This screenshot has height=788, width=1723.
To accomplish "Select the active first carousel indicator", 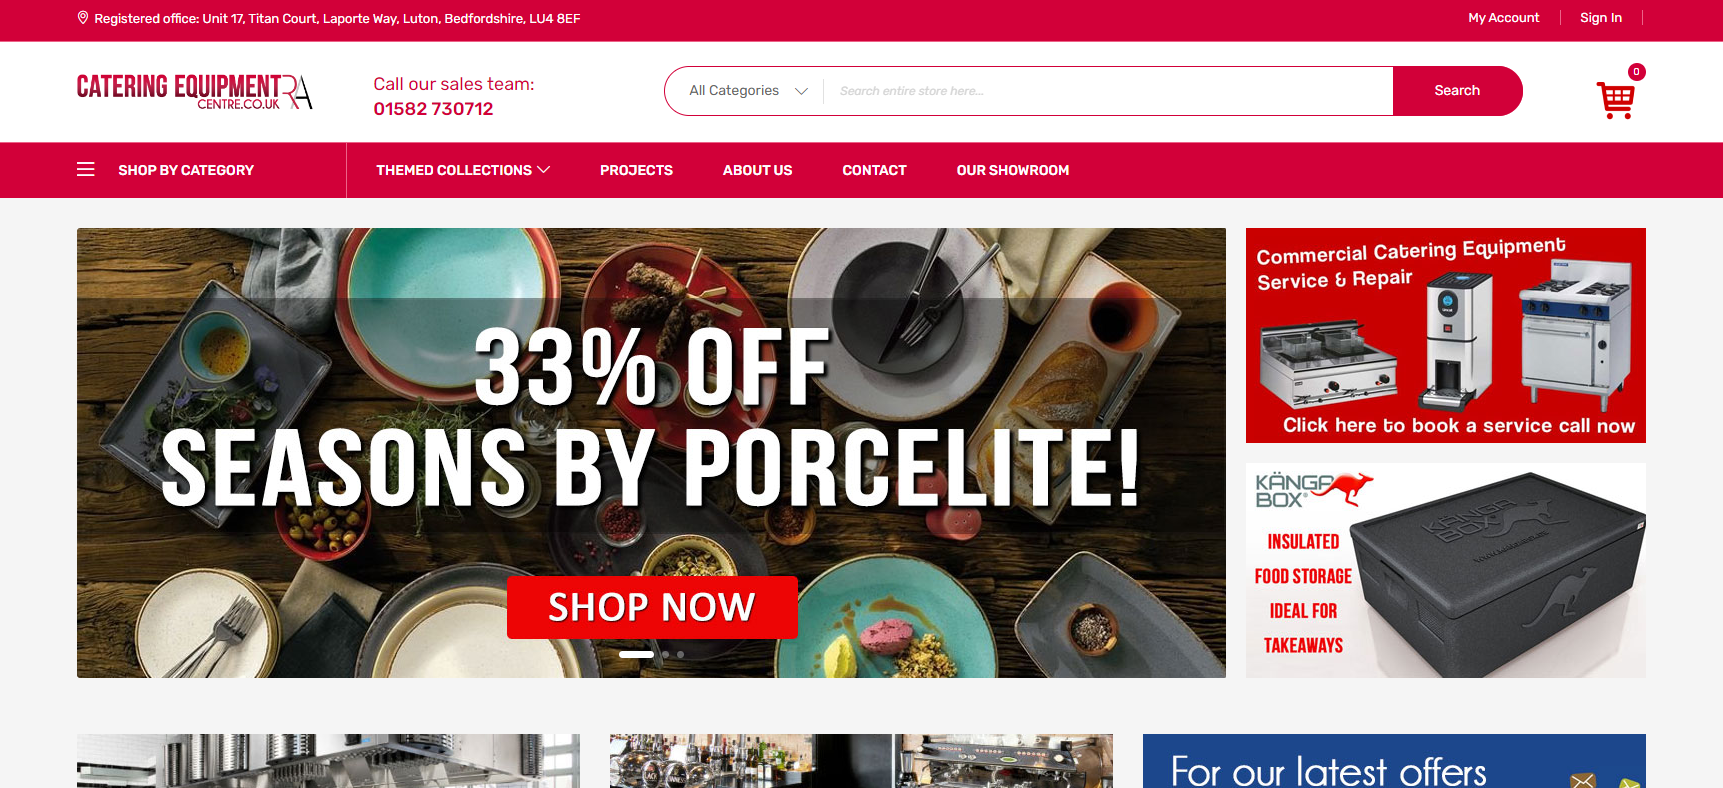I will pos(636,654).
